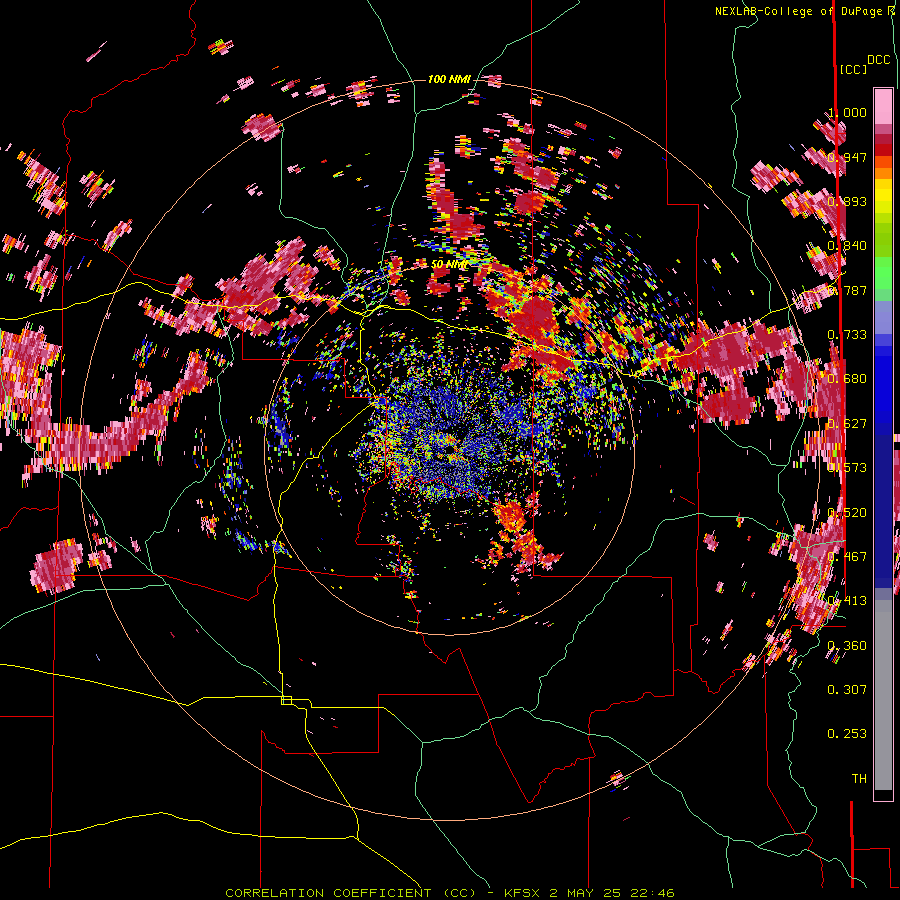Select the 0.947 legend value
The image size is (900, 900).
click(x=847, y=157)
